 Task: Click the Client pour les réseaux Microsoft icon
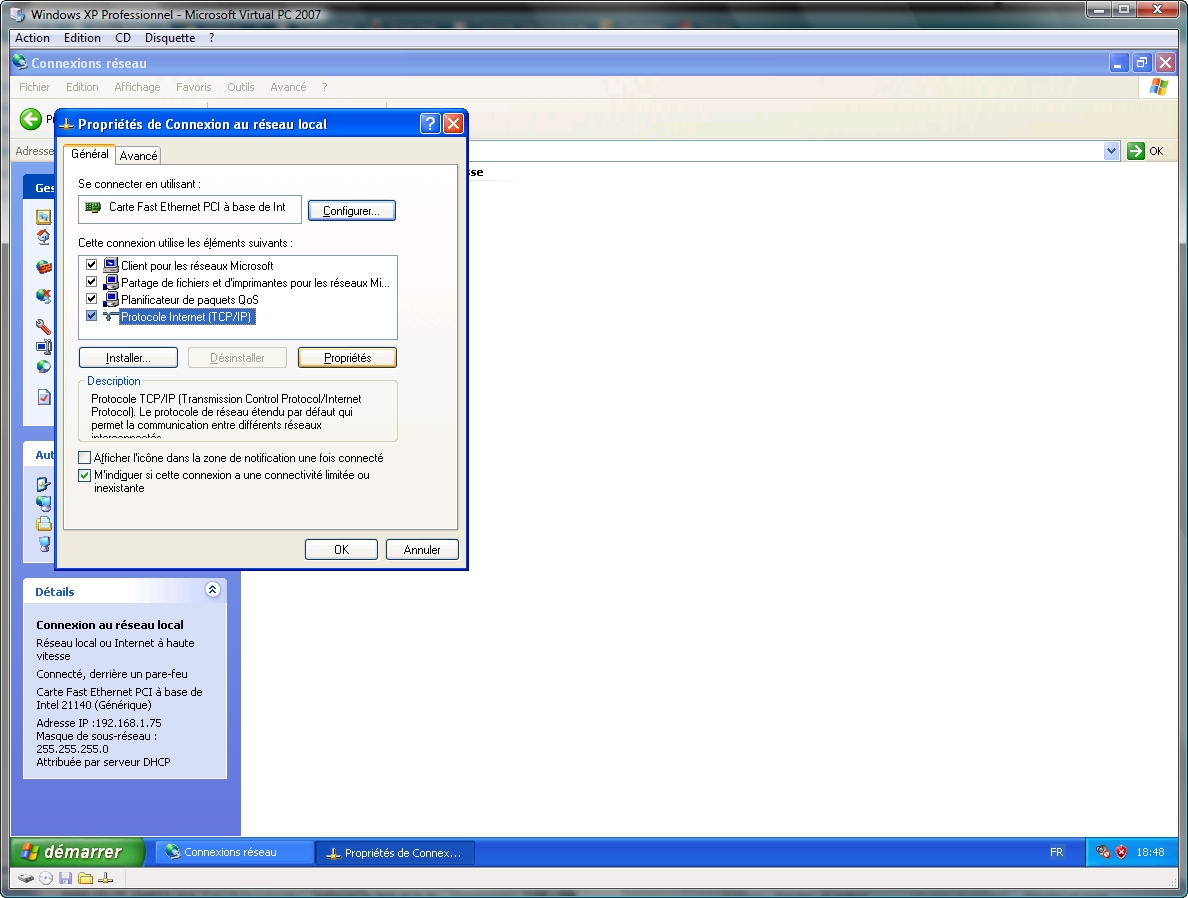(111, 265)
